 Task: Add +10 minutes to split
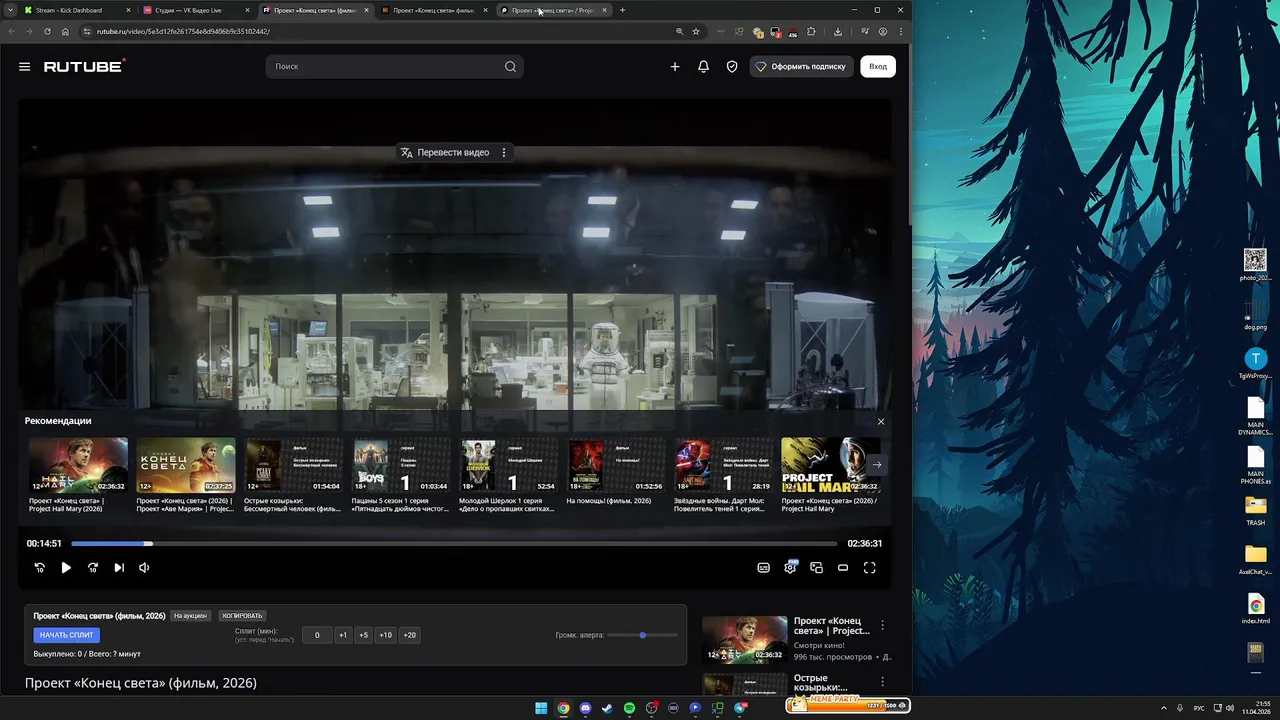coord(385,635)
